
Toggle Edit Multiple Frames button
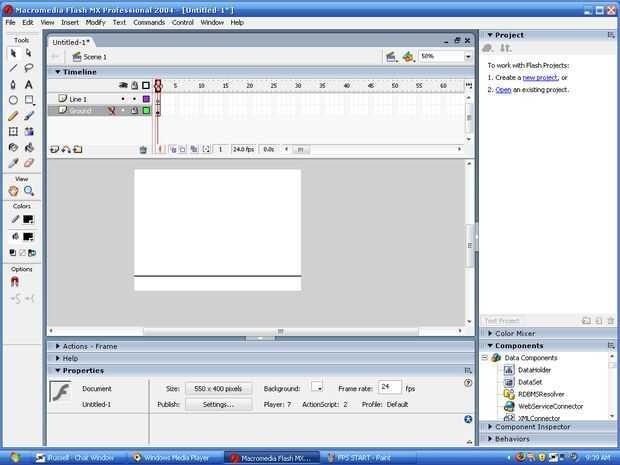(x=194, y=149)
